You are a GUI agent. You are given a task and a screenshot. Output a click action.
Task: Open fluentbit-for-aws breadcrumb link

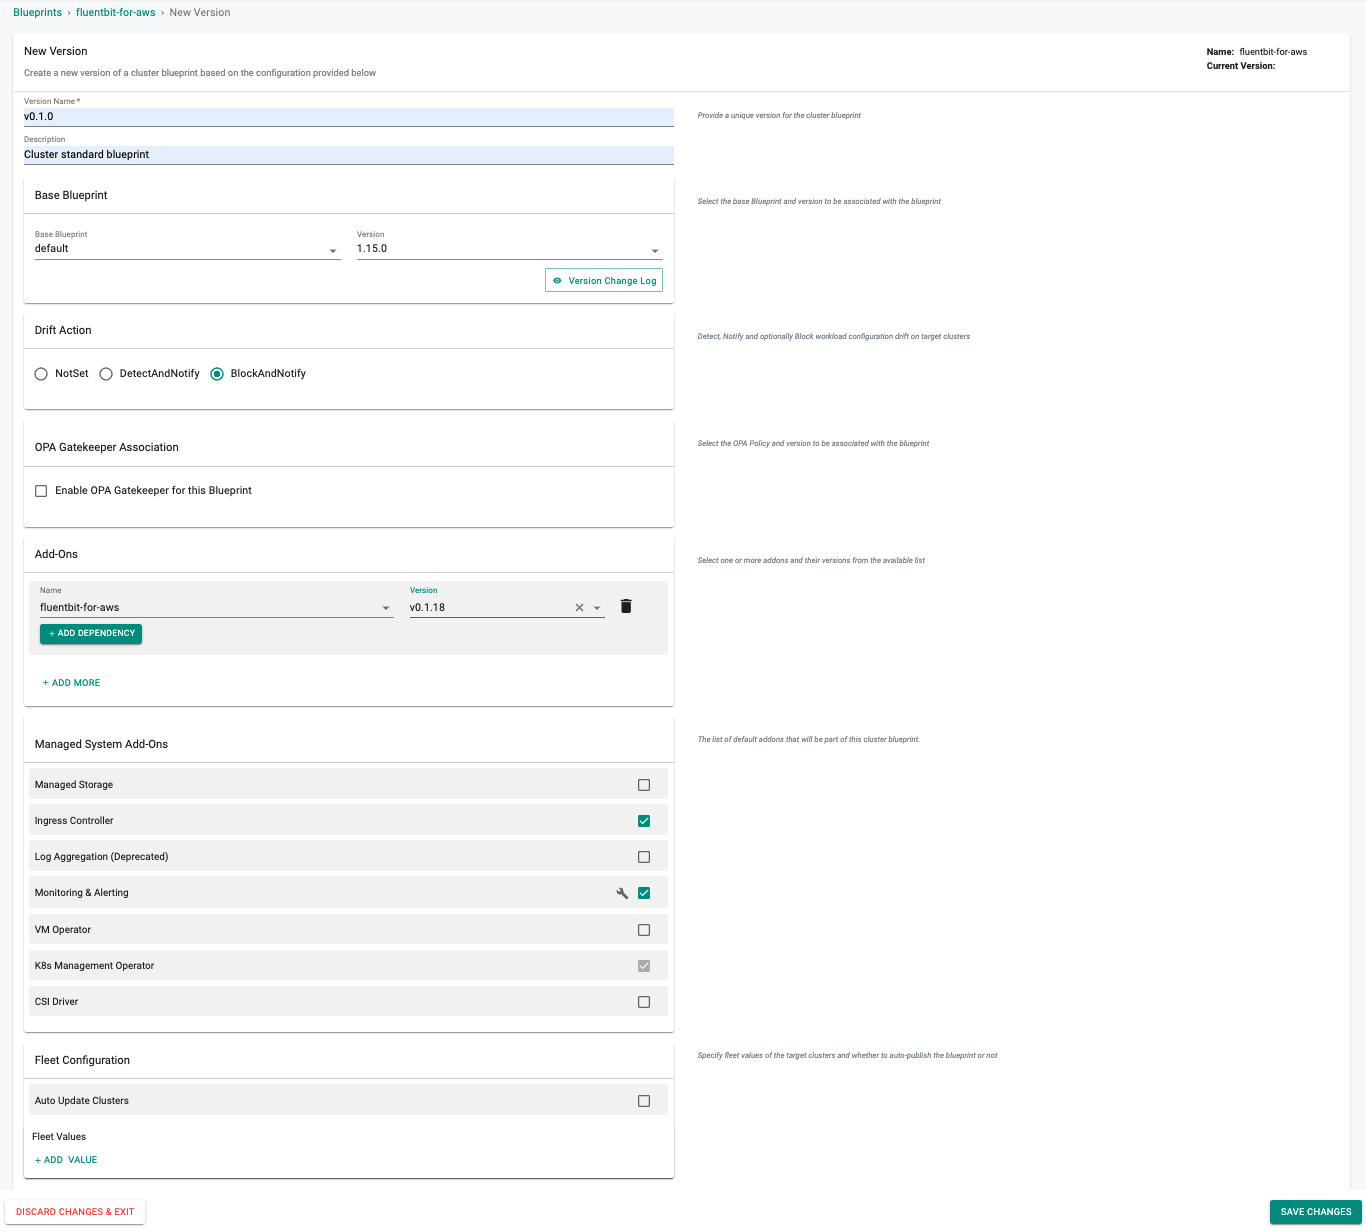(x=115, y=12)
